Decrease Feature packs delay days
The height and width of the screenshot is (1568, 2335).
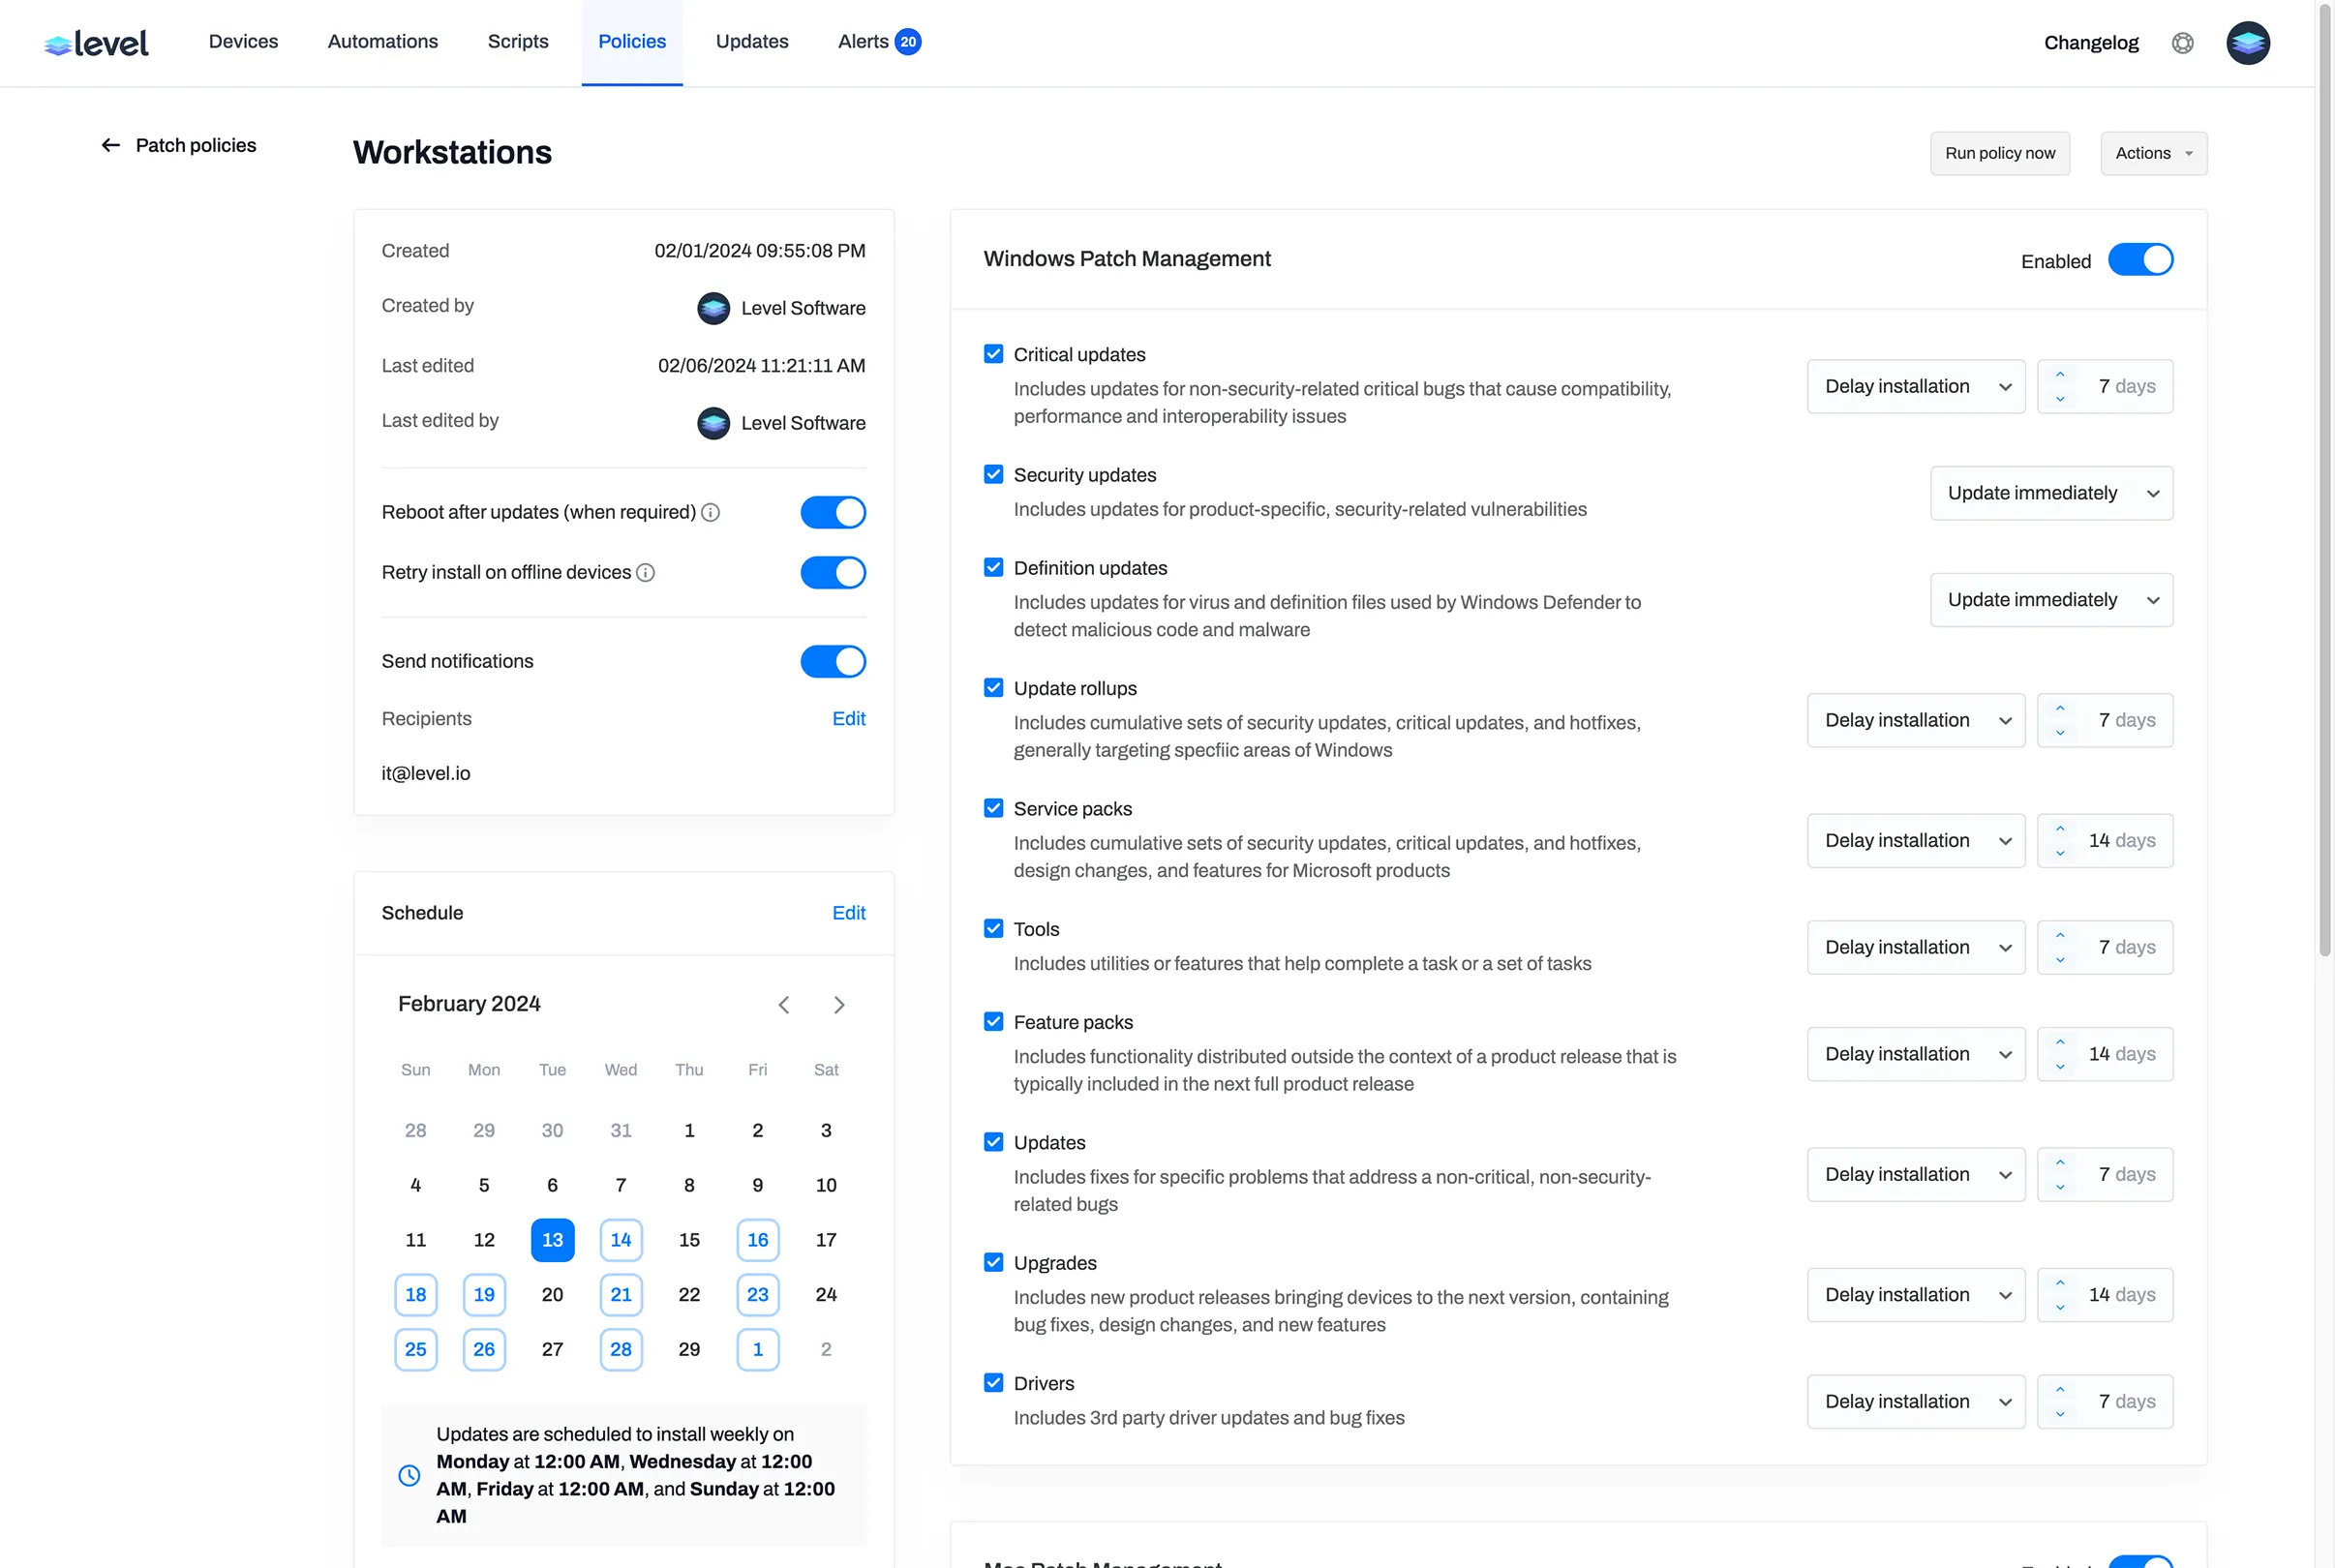click(2059, 1067)
